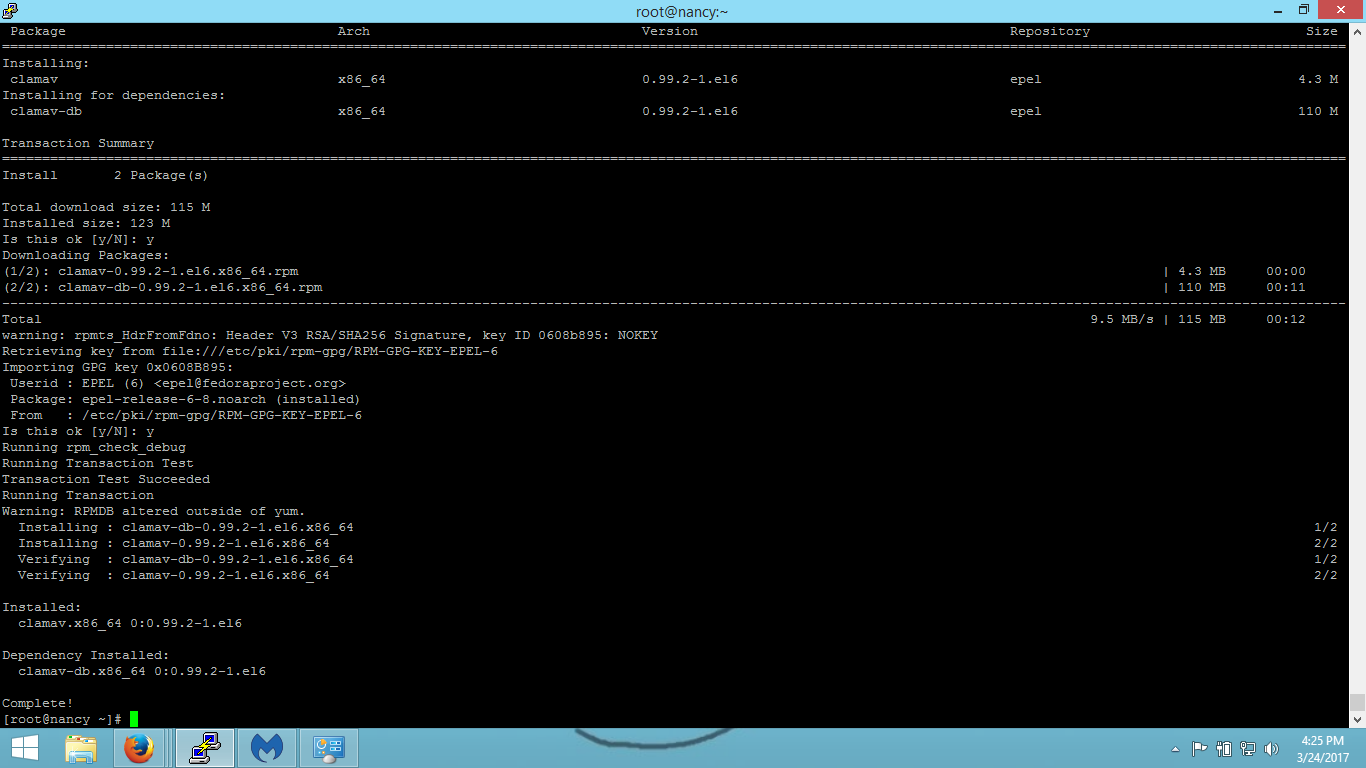The width and height of the screenshot is (1366, 768).
Task: Open volume speaker tray icon
Action: (x=1272, y=748)
